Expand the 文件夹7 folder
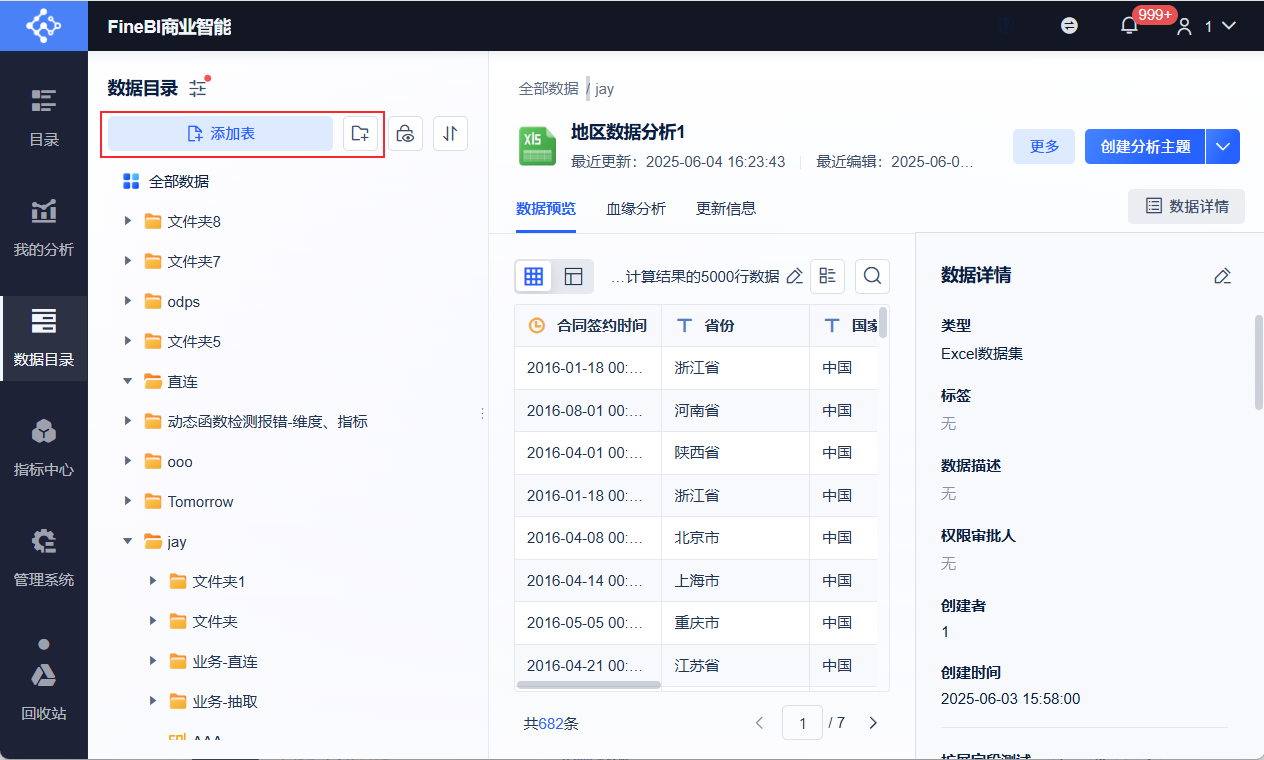The image size is (1264, 760). tap(128, 260)
